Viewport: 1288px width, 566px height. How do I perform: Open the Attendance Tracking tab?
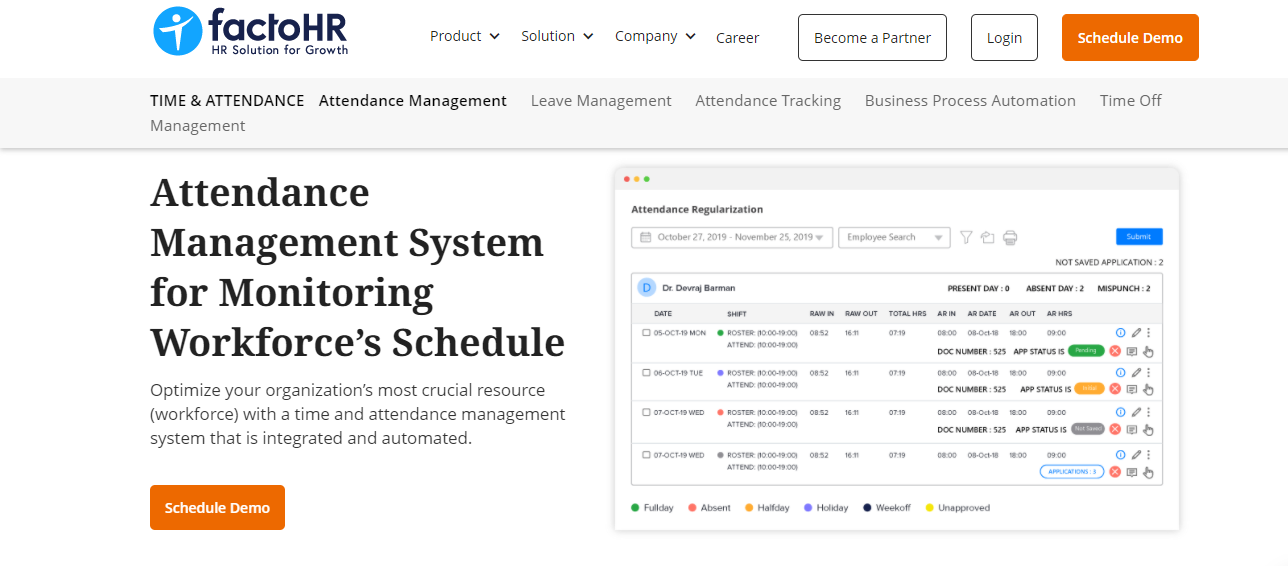tap(768, 101)
